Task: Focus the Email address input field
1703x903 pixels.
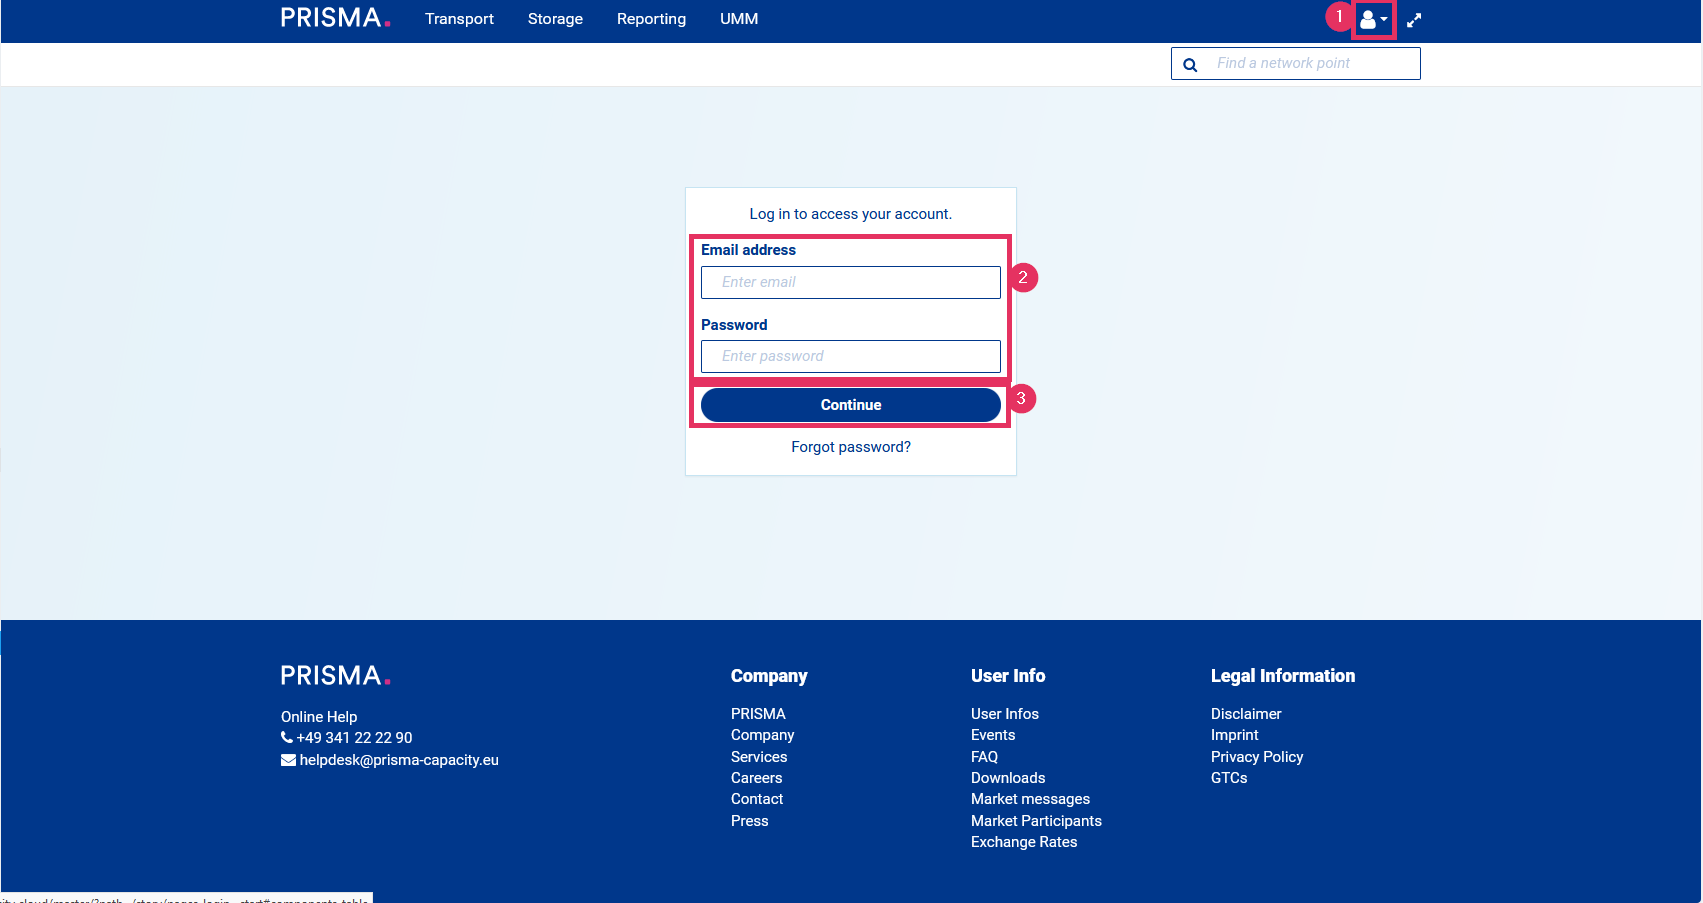Action: 850,282
